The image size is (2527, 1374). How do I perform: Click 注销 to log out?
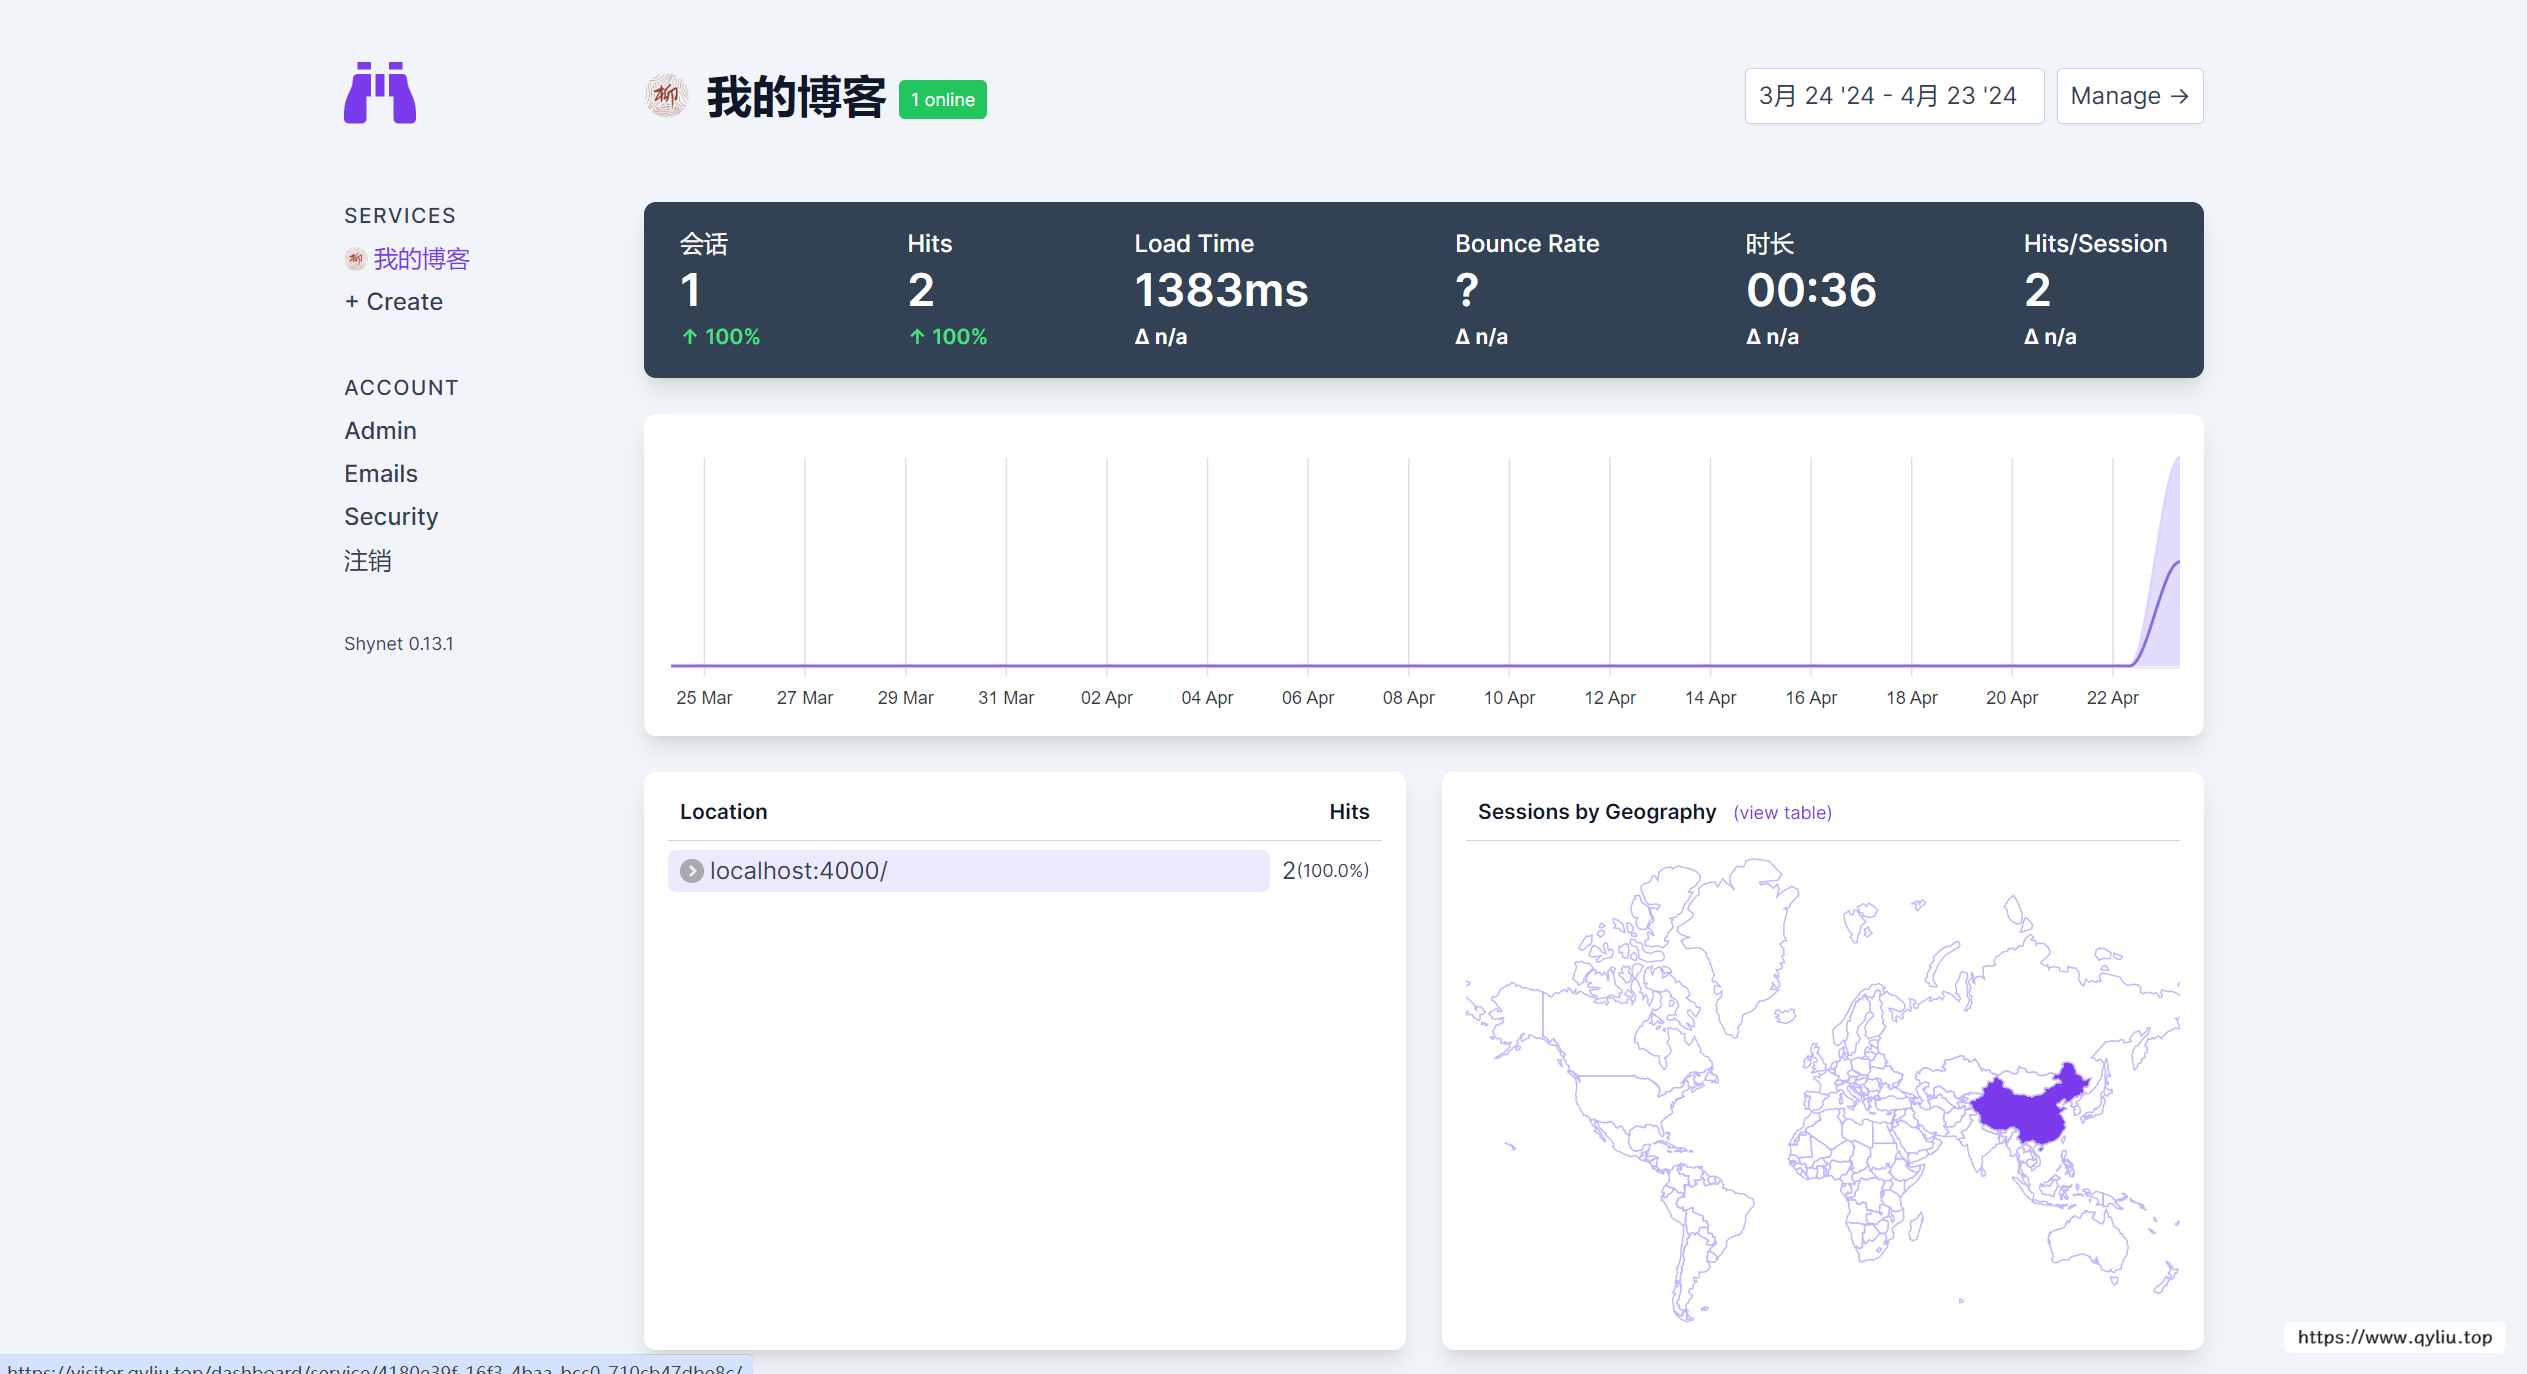368,561
